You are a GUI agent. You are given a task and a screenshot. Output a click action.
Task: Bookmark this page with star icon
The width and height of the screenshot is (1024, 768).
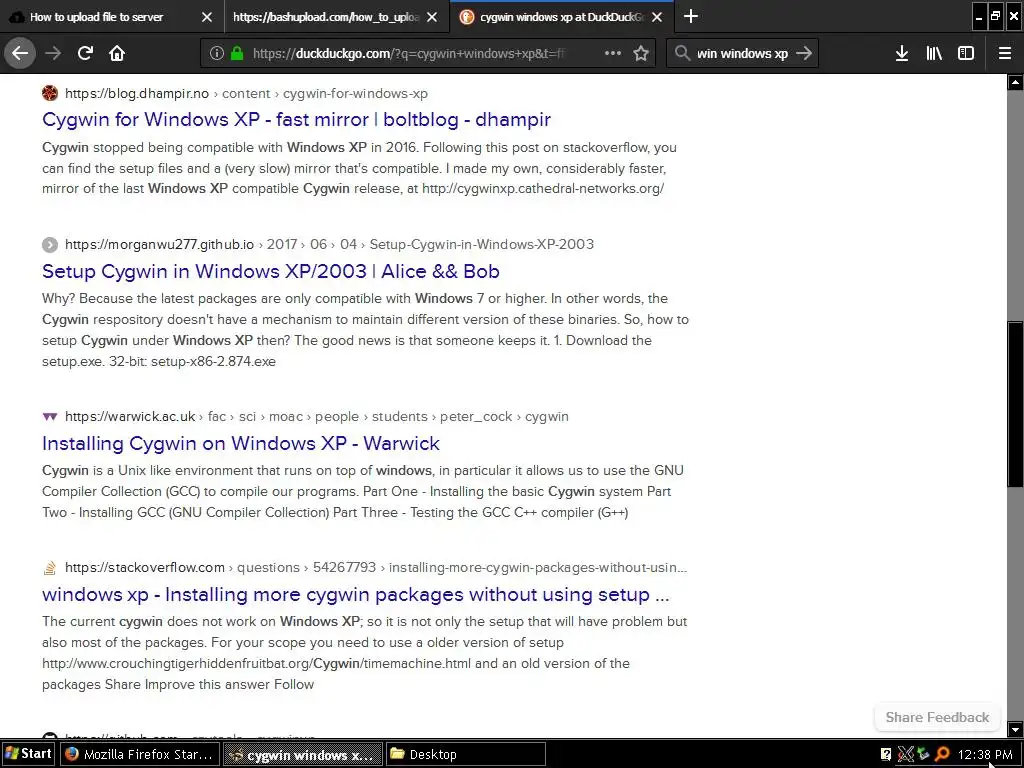click(x=641, y=54)
